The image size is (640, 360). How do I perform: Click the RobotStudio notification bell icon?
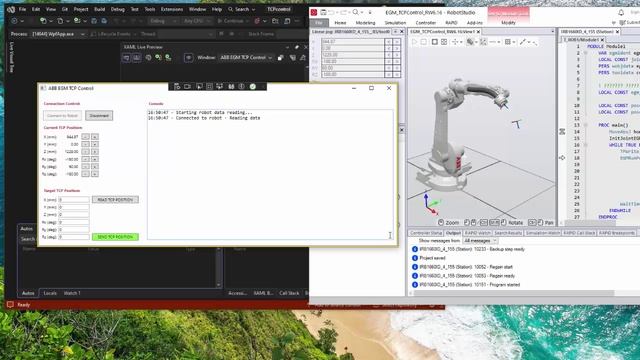tap(621, 13)
